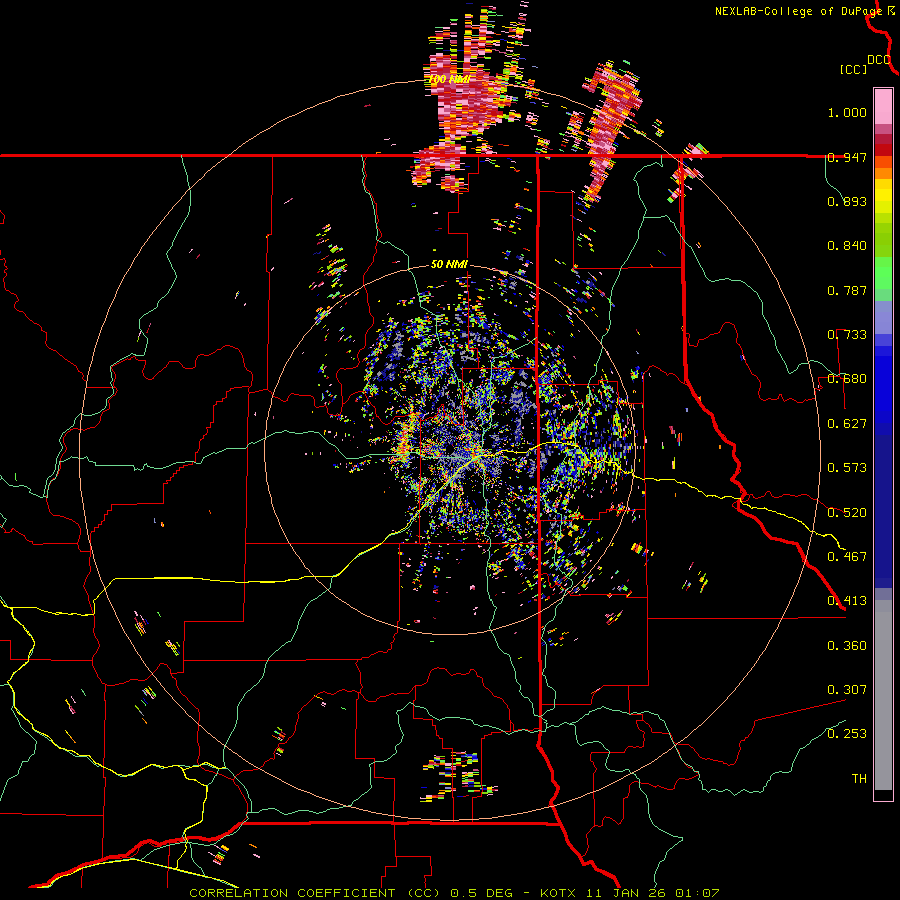Select the 0.627 legend value
This screenshot has width=900, height=900.
coord(847,424)
